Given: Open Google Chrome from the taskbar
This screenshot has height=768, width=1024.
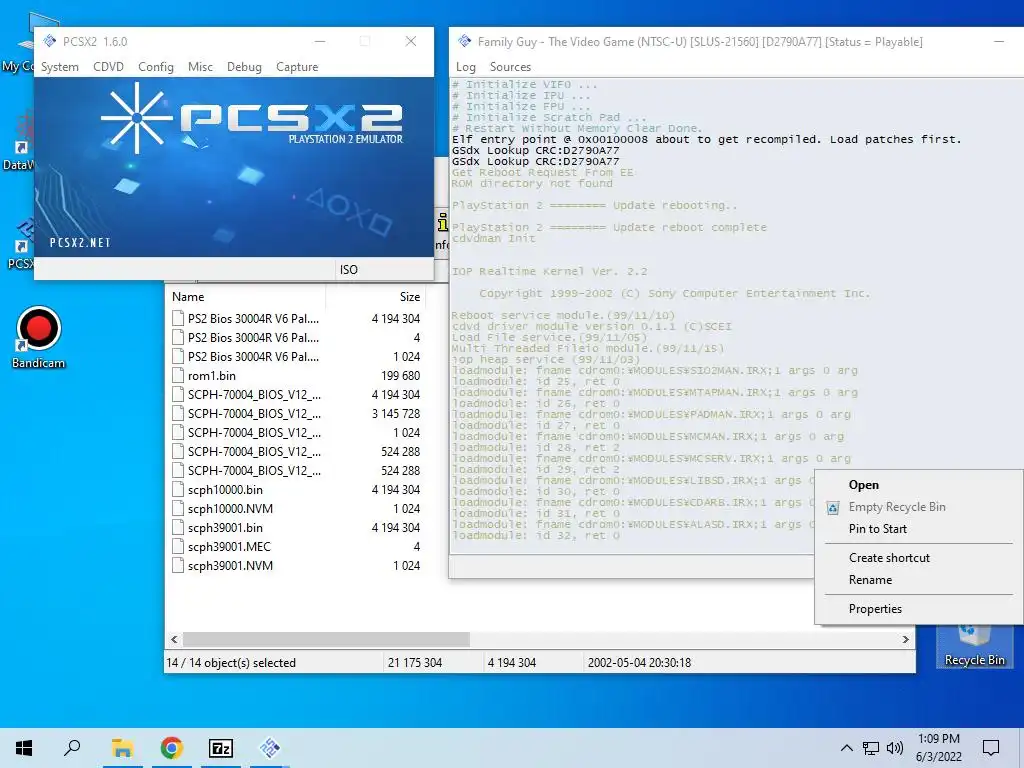Looking at the screenshot, I should (171, 748).
